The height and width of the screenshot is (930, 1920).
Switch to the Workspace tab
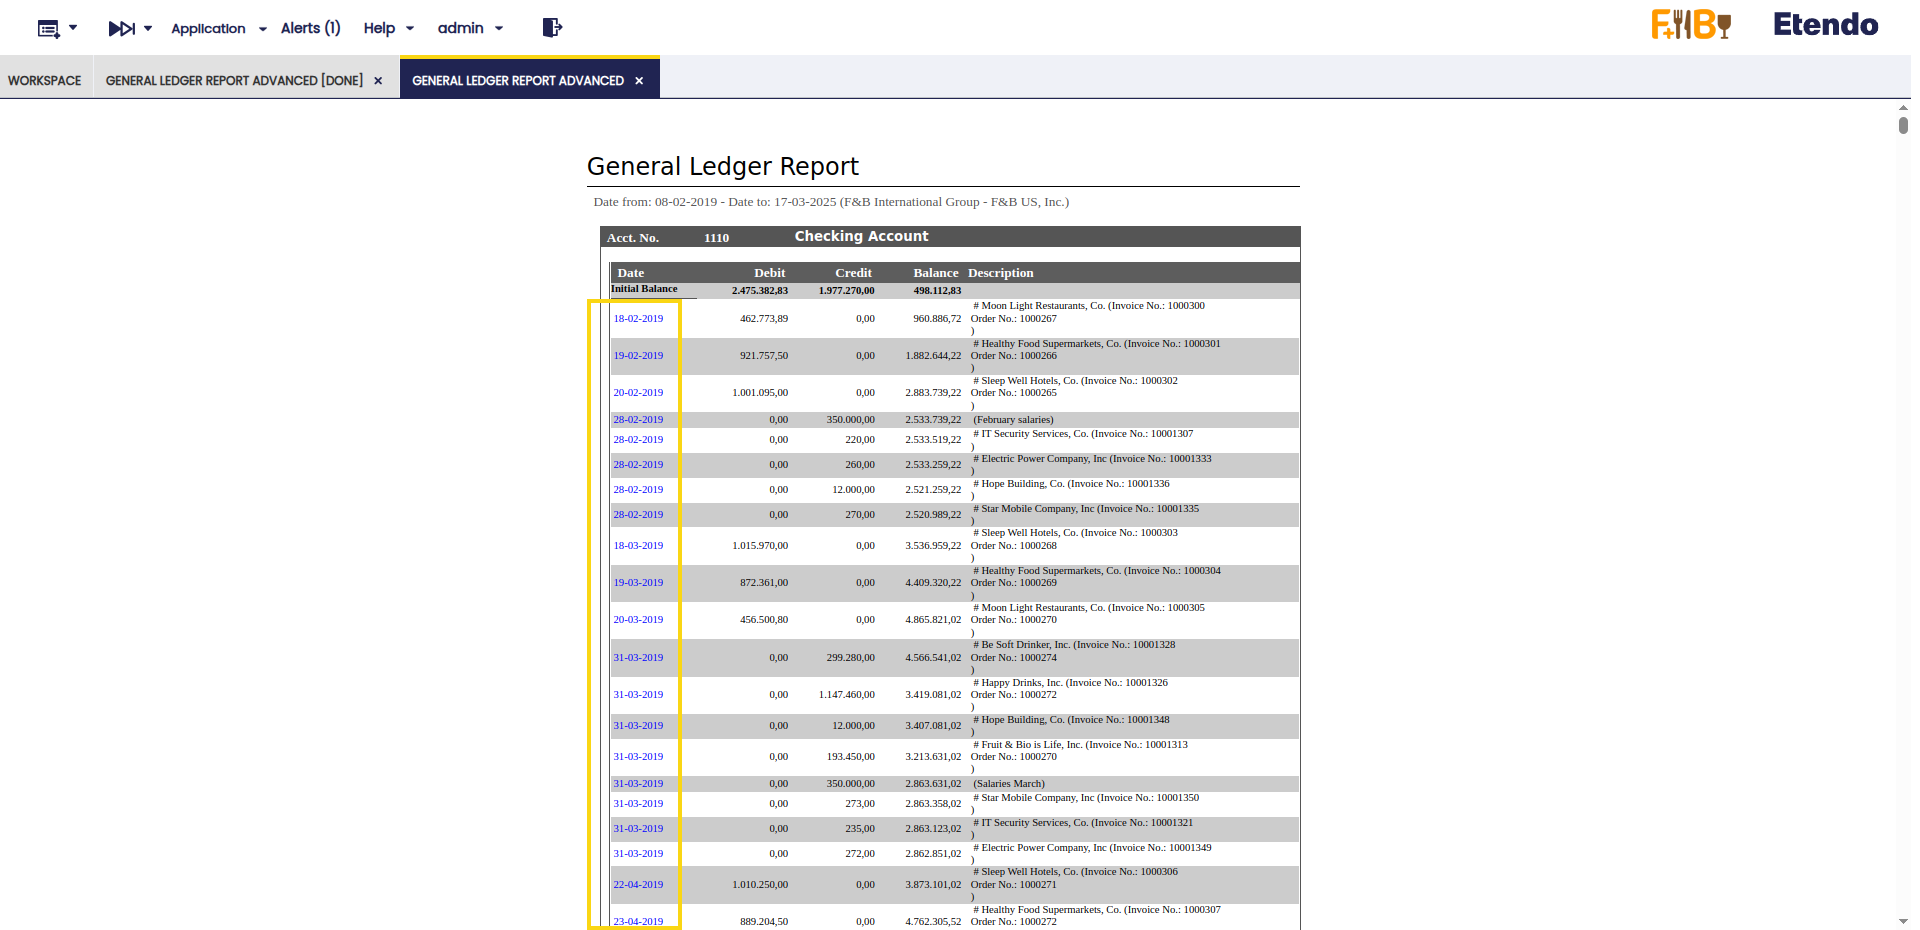pos(45,81)
